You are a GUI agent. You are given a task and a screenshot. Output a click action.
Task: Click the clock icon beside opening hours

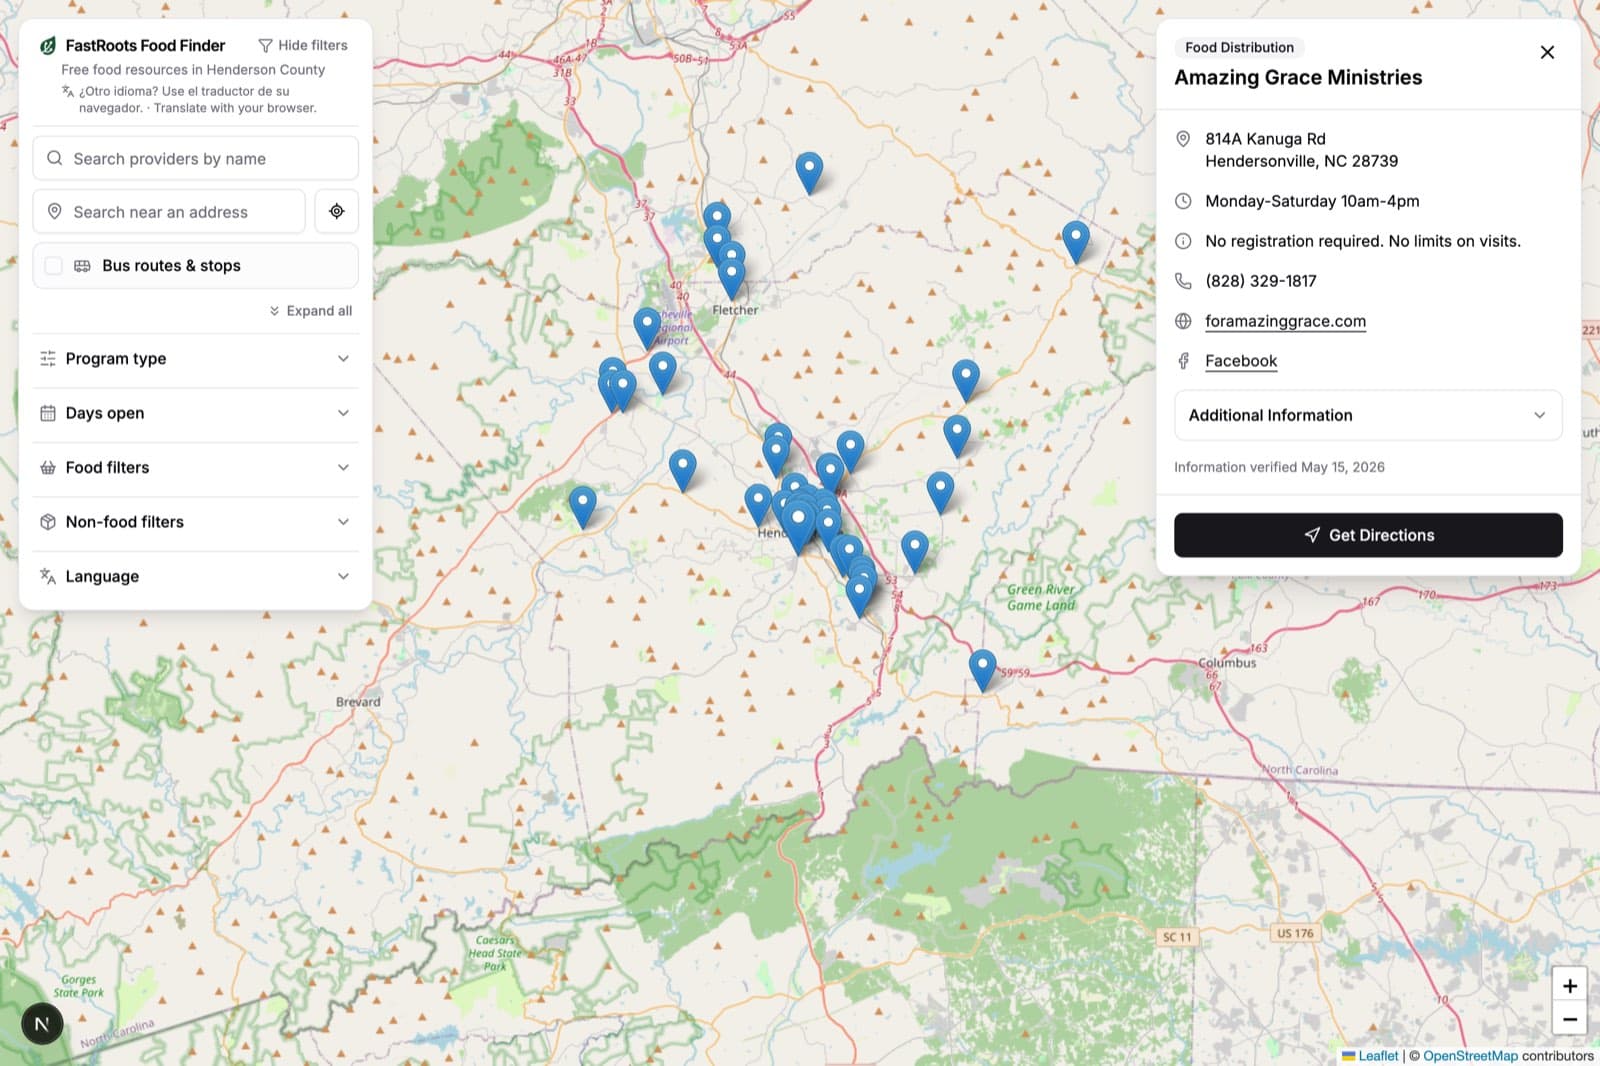(1183, 201)
